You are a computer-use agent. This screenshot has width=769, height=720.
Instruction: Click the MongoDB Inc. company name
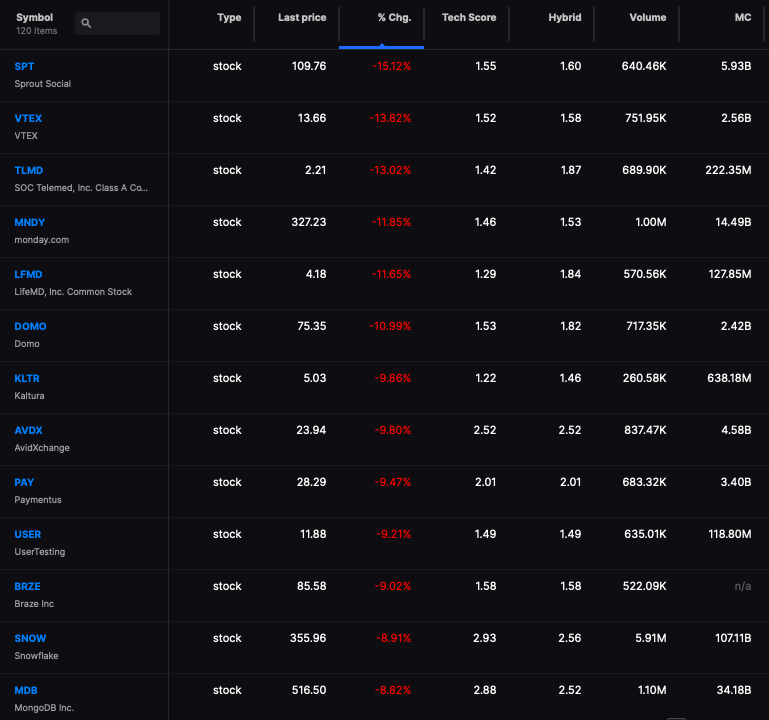[44, 708]
